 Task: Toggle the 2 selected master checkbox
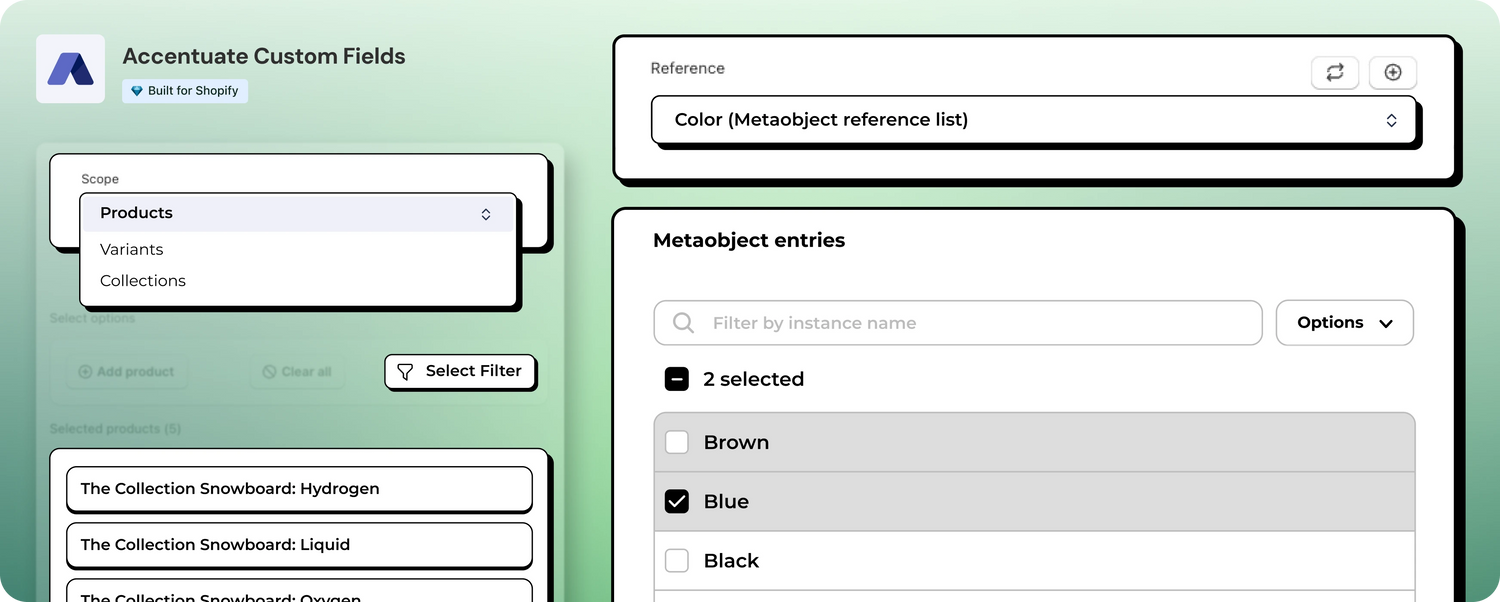(x=677, y=379)
